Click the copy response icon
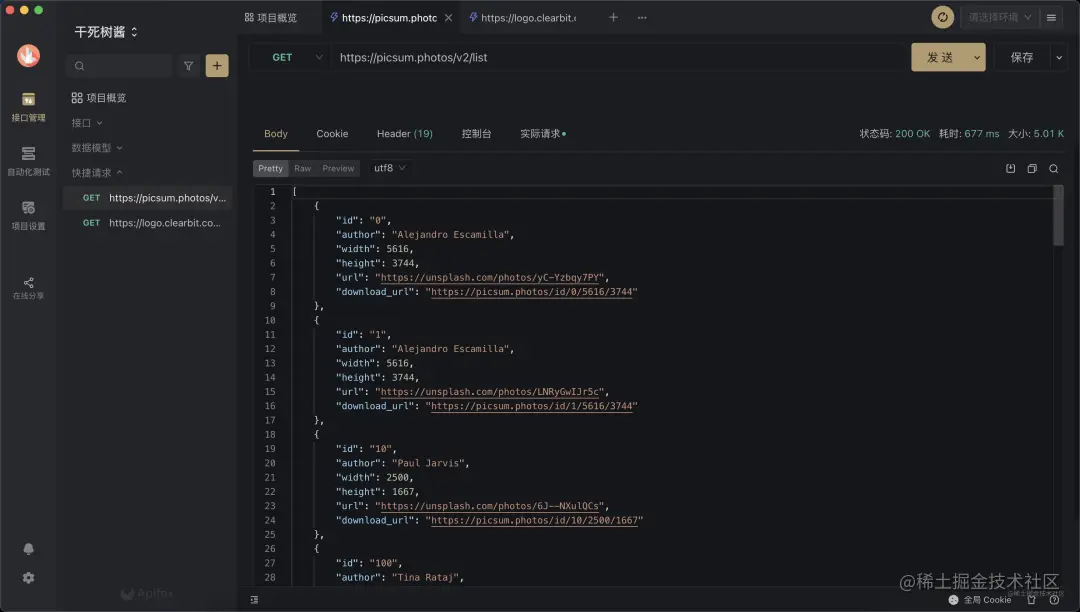This screenshot has height=612, width=1080. (x=1032, y=169)
